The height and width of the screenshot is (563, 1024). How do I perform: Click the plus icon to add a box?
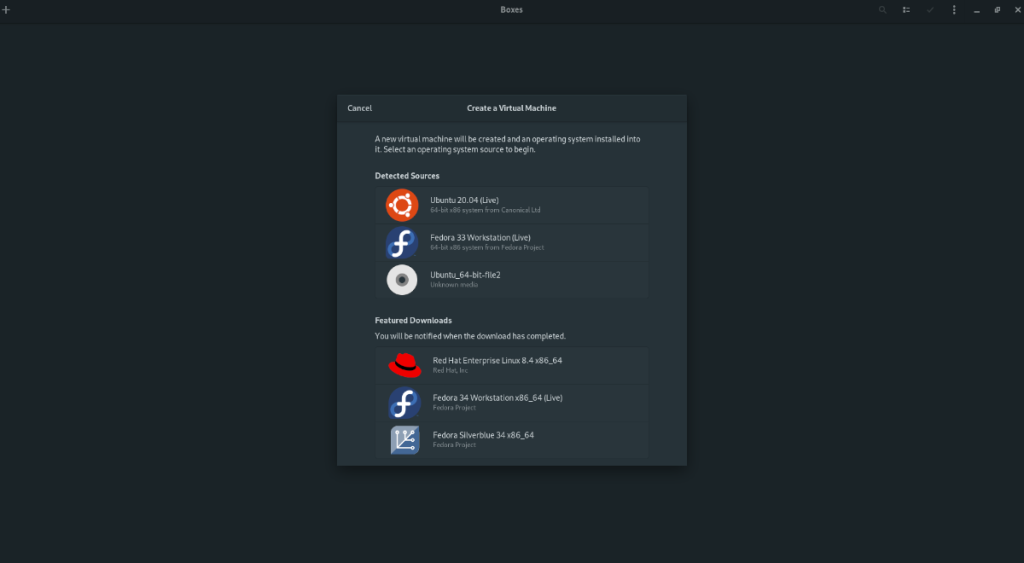(6, 10)
